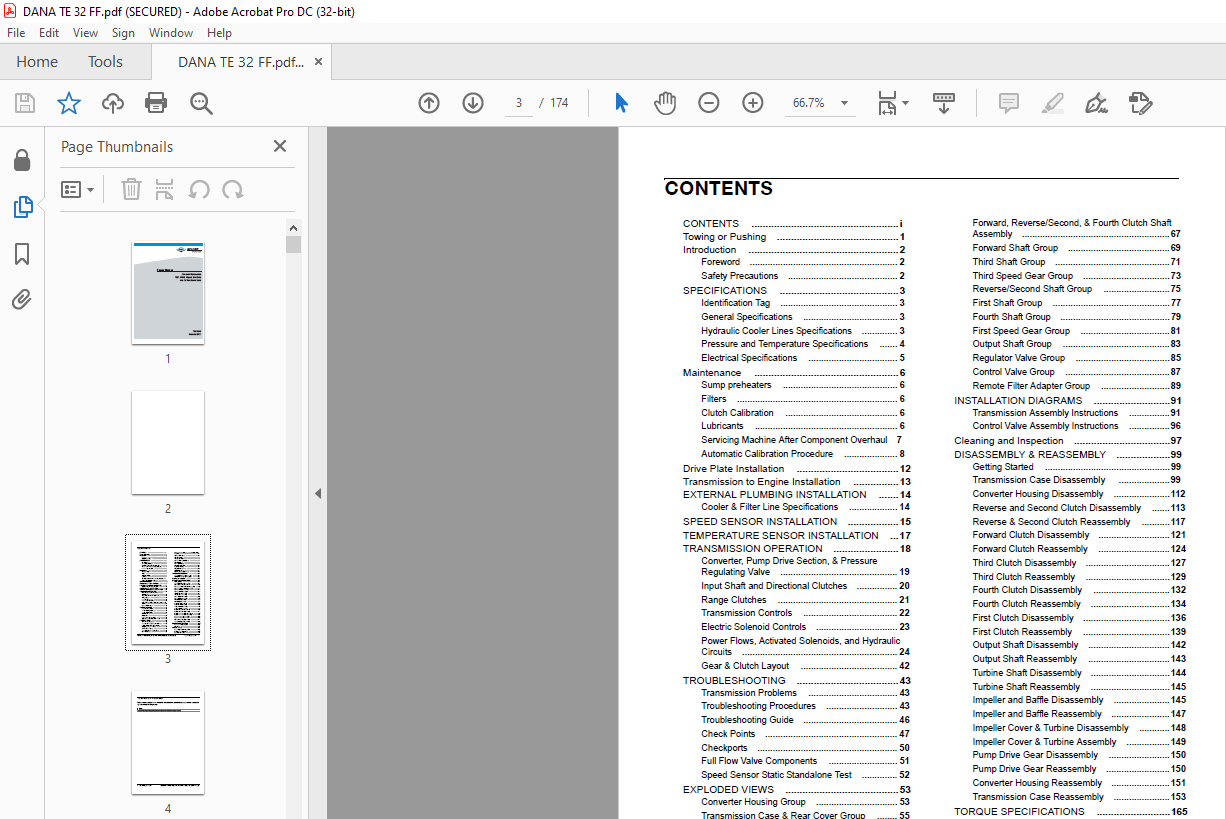Delete selected page thumbnail trash icon
Image resolution: width=1226 pixels, height=819 pixels.
(x=131, y=189)
